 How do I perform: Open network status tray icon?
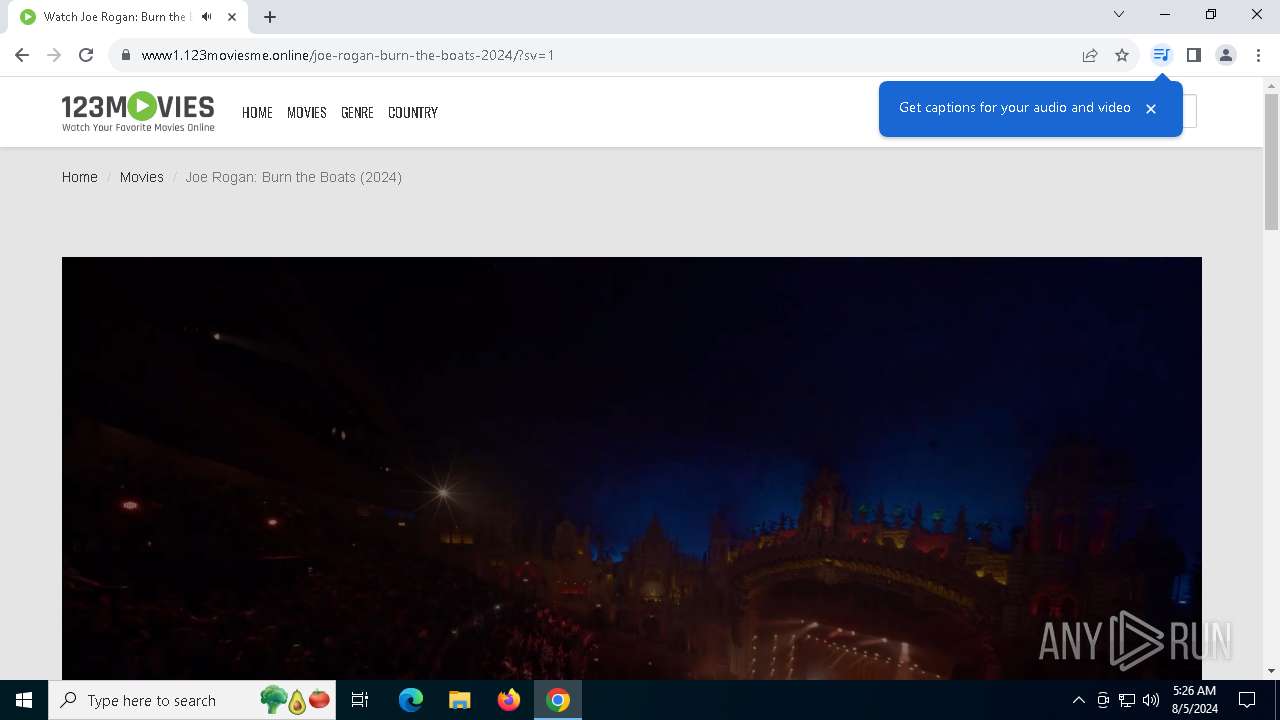1127,700
